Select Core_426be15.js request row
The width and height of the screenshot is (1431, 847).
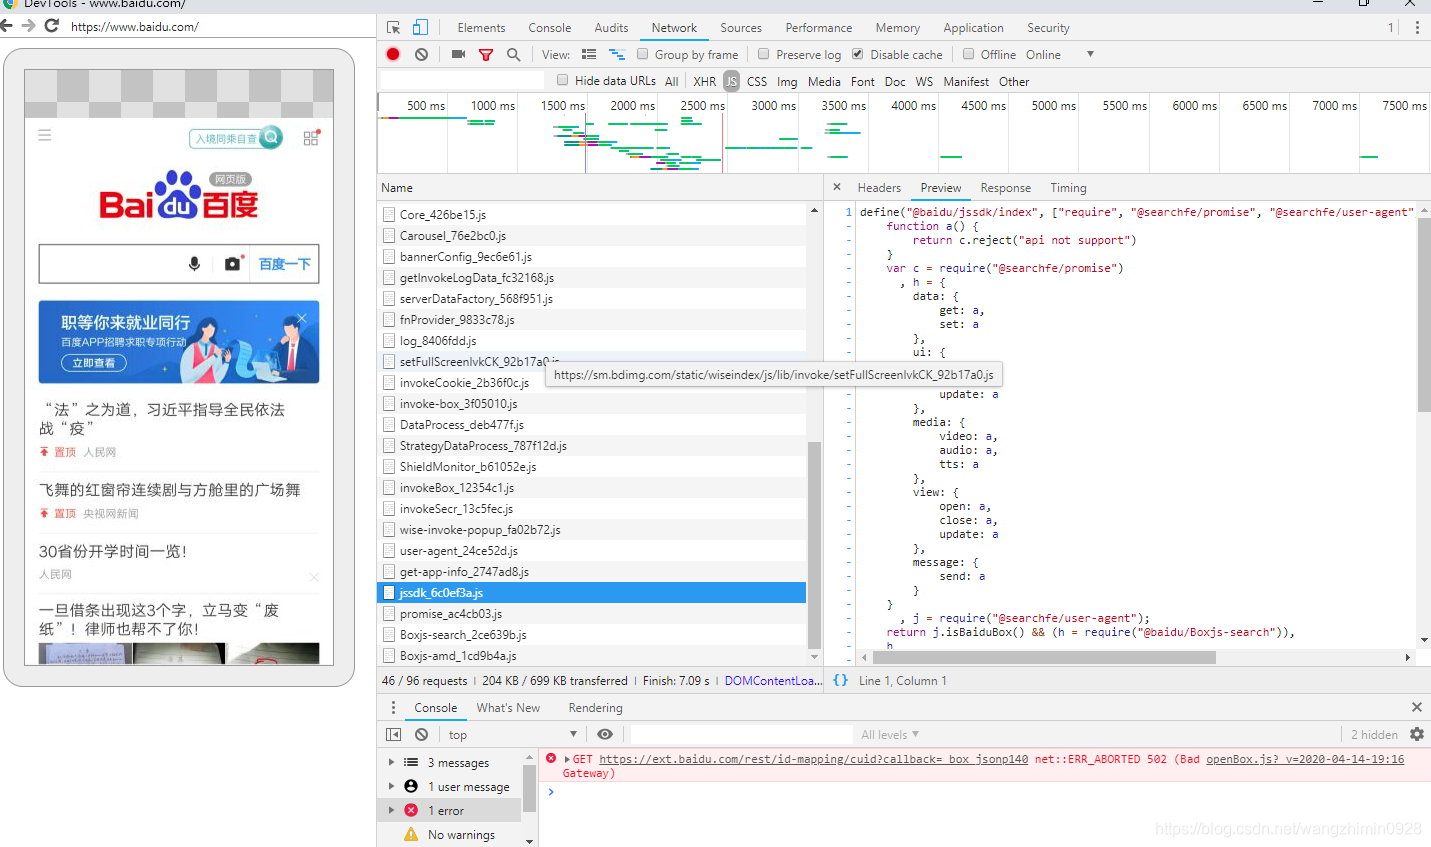592,214
